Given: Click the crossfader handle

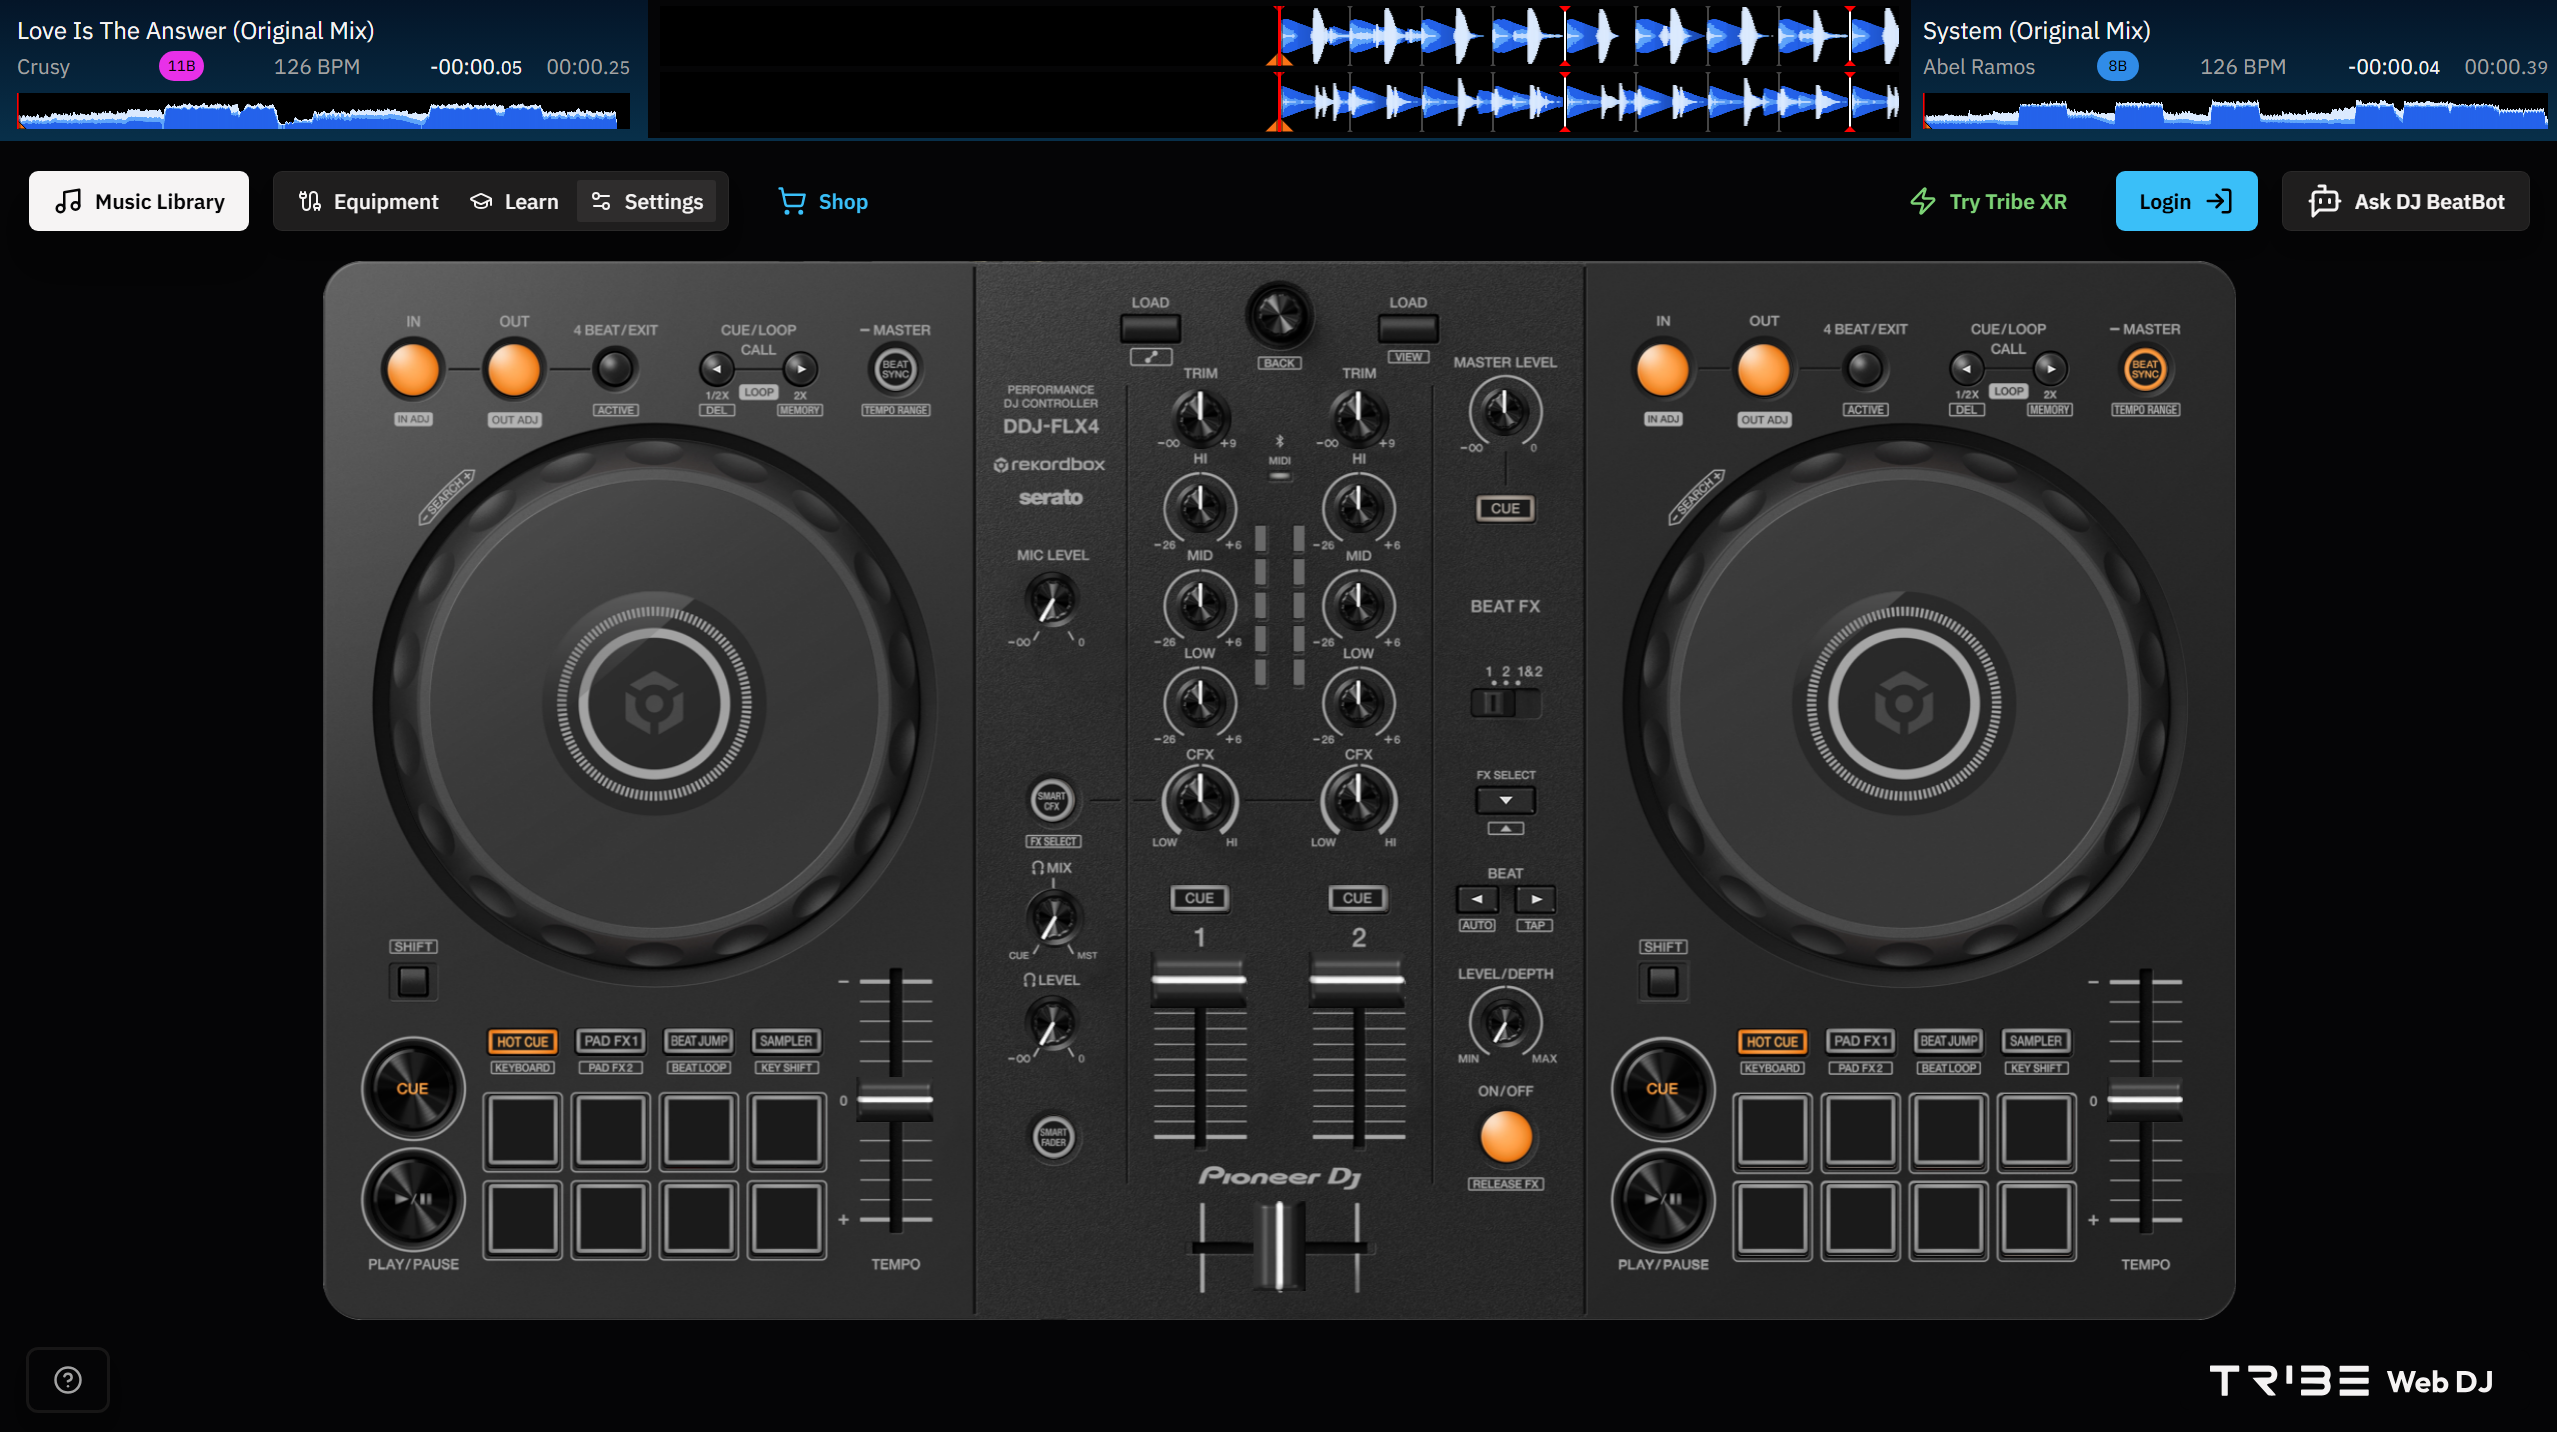Looking at the screenshot, I should [1279, 1246].
